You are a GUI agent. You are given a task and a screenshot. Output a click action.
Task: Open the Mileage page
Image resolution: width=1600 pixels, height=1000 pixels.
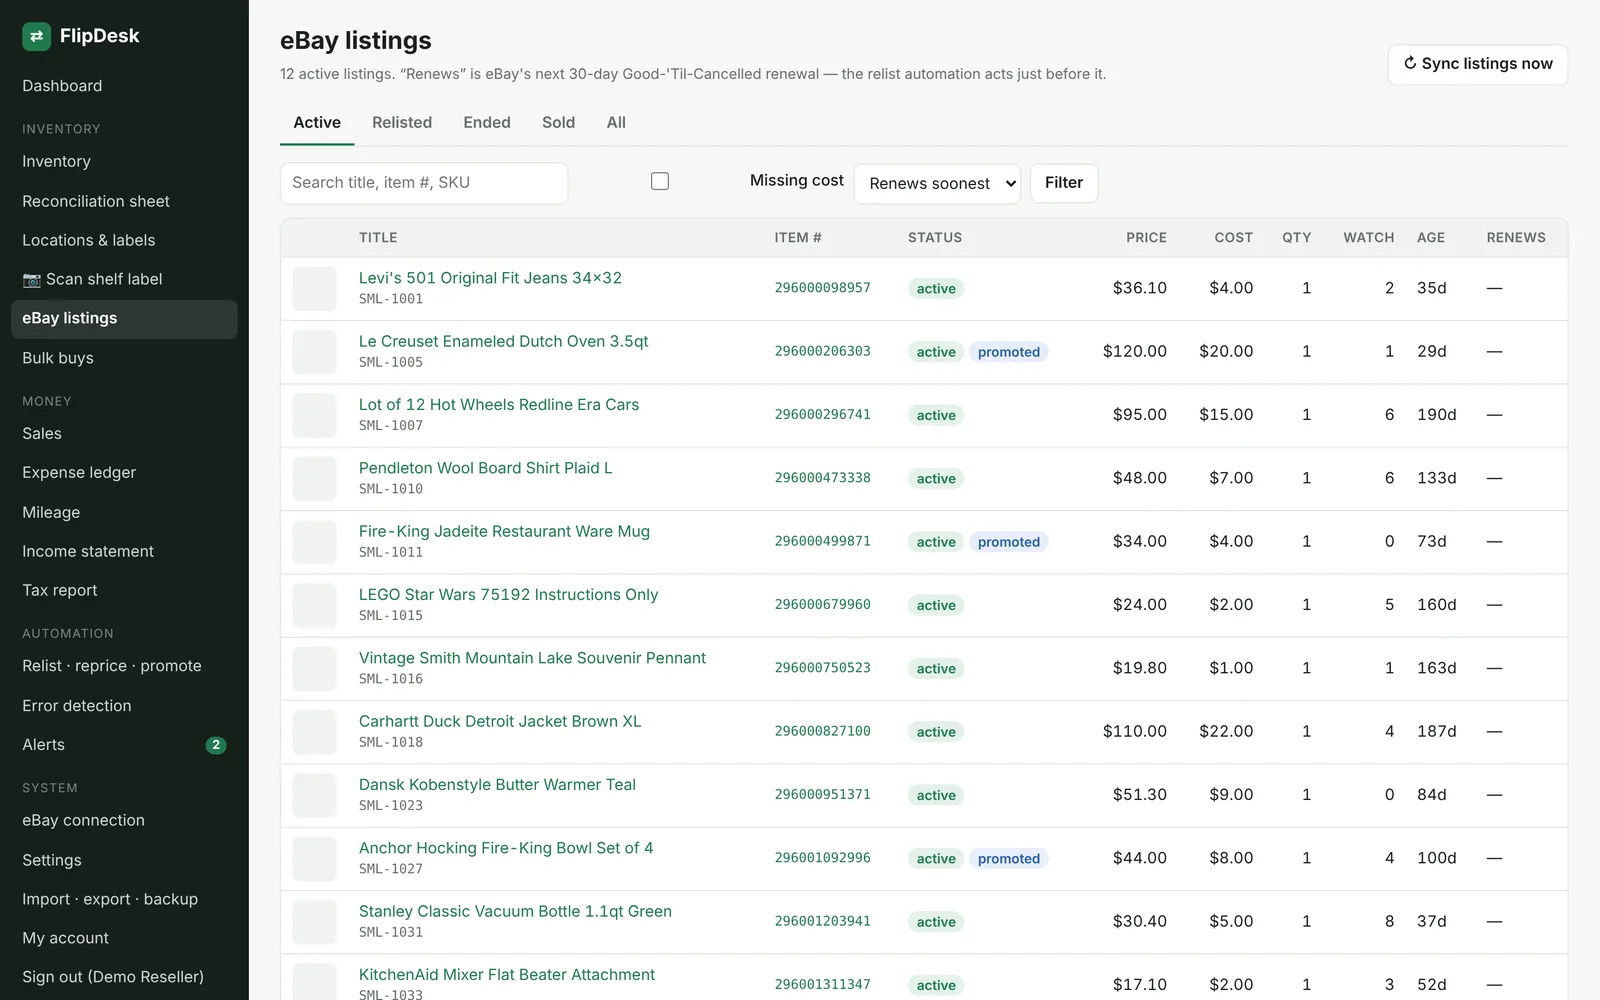(x=124, y=512)
